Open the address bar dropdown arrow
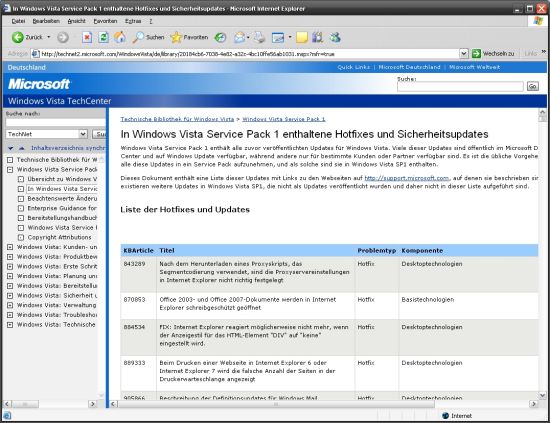The image size is (550, 423). click(x=463, y=54)
